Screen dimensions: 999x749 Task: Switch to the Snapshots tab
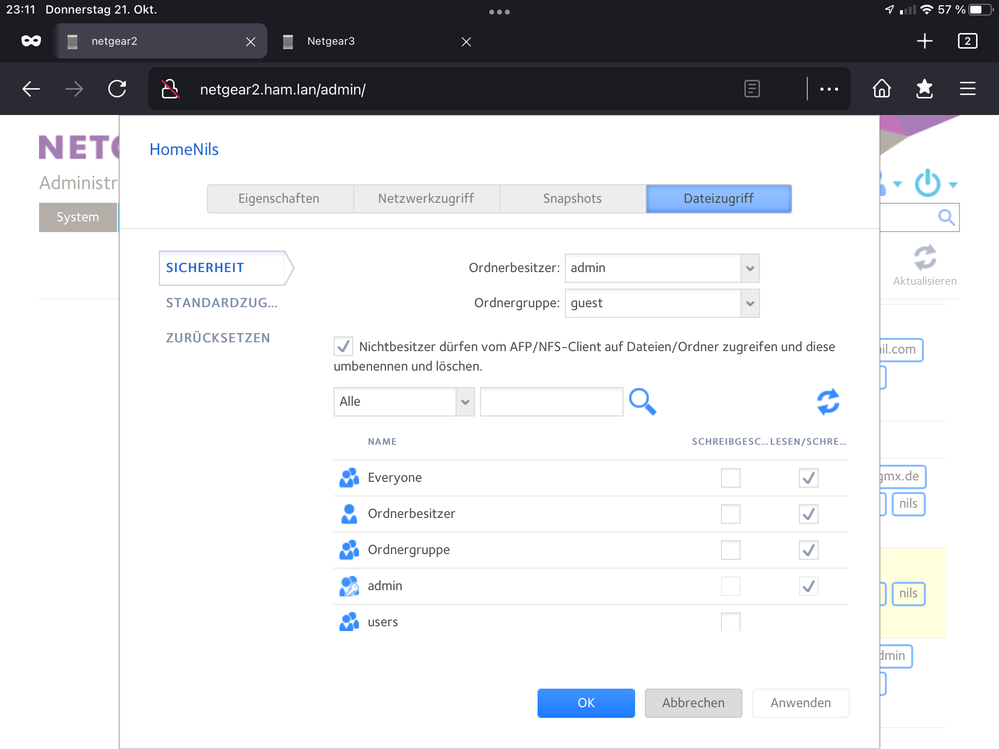(x=572, y=198)
